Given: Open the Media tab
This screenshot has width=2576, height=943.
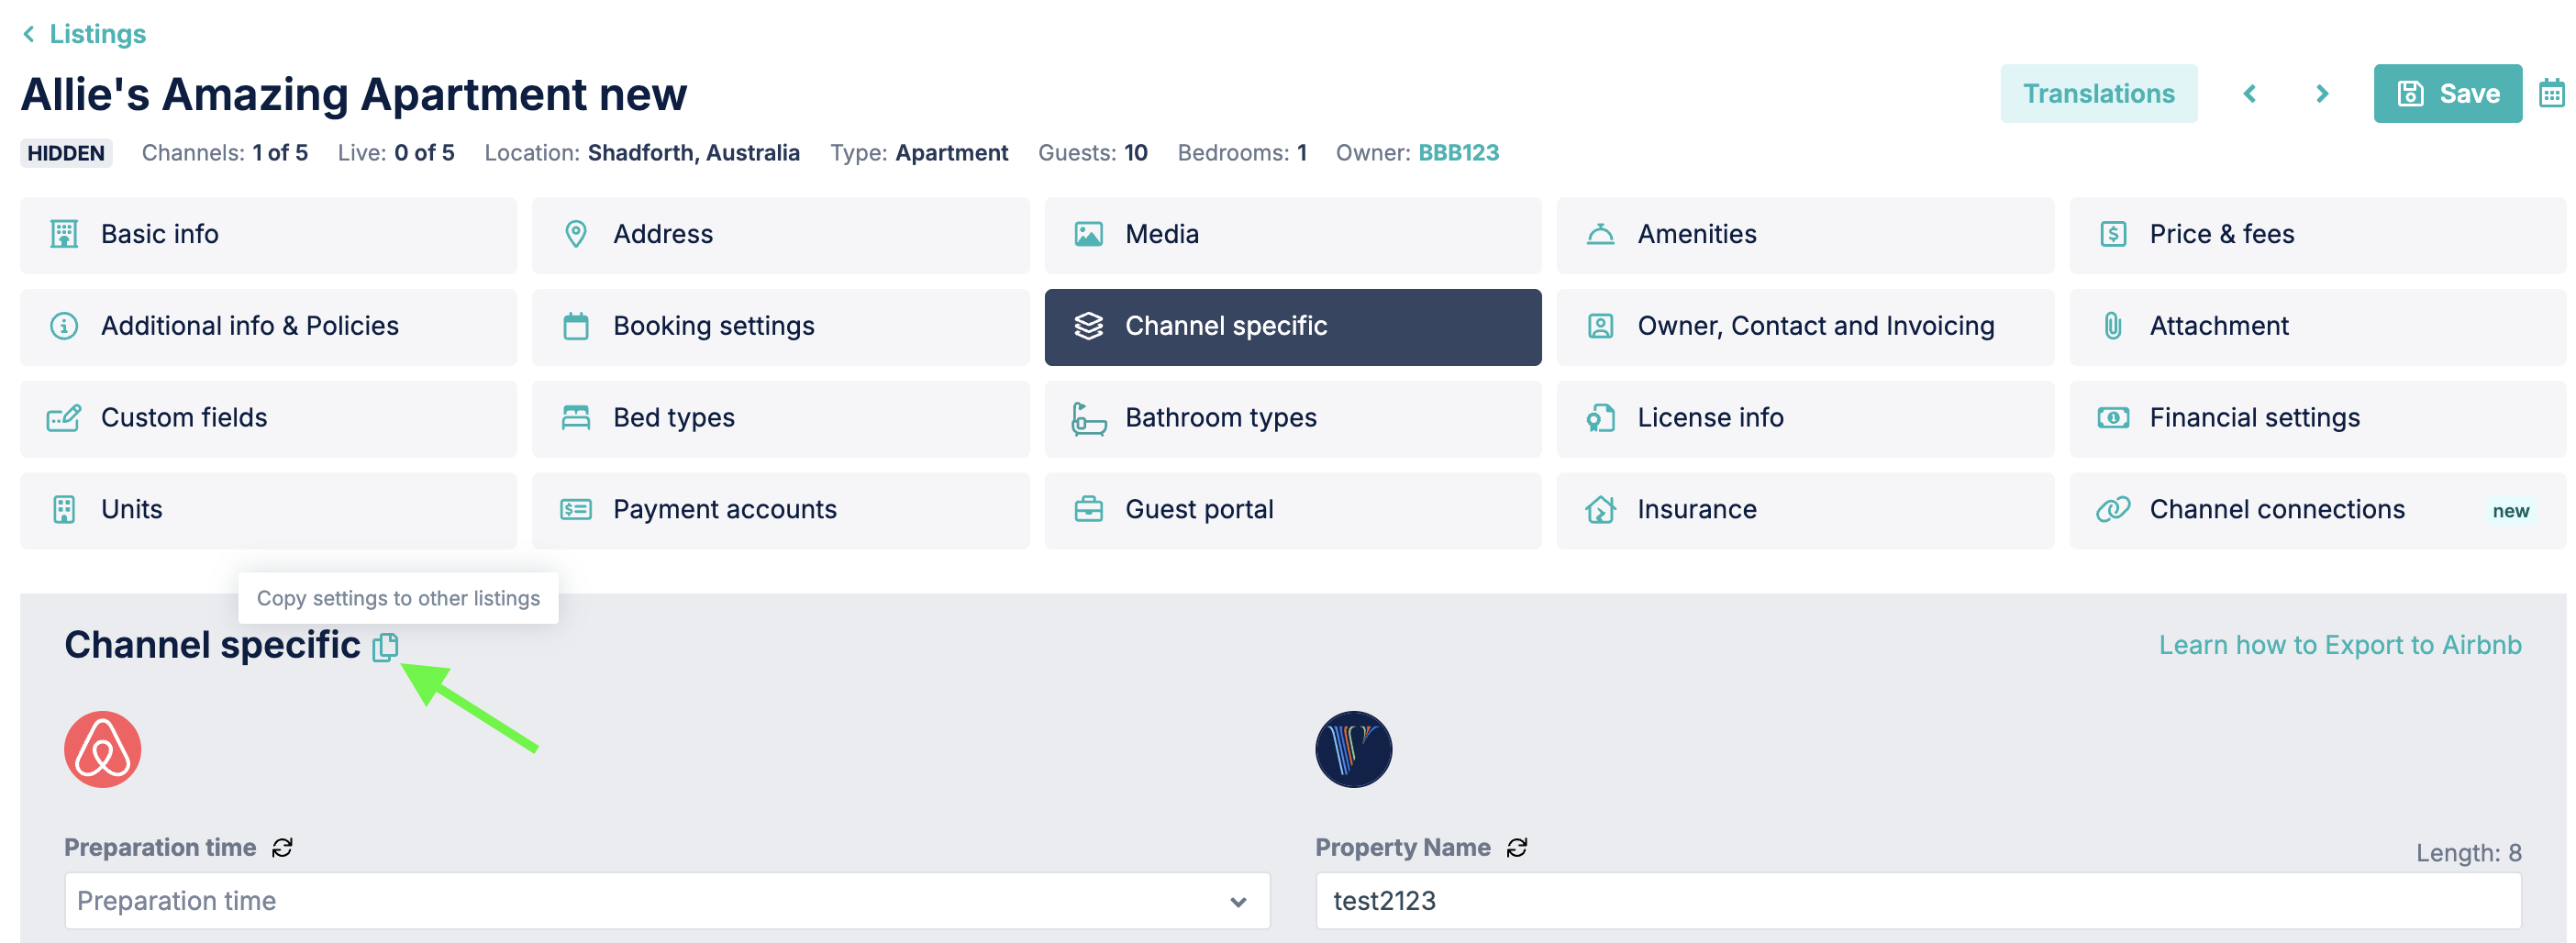Looking at the screenshot, I should [1293, 235].
